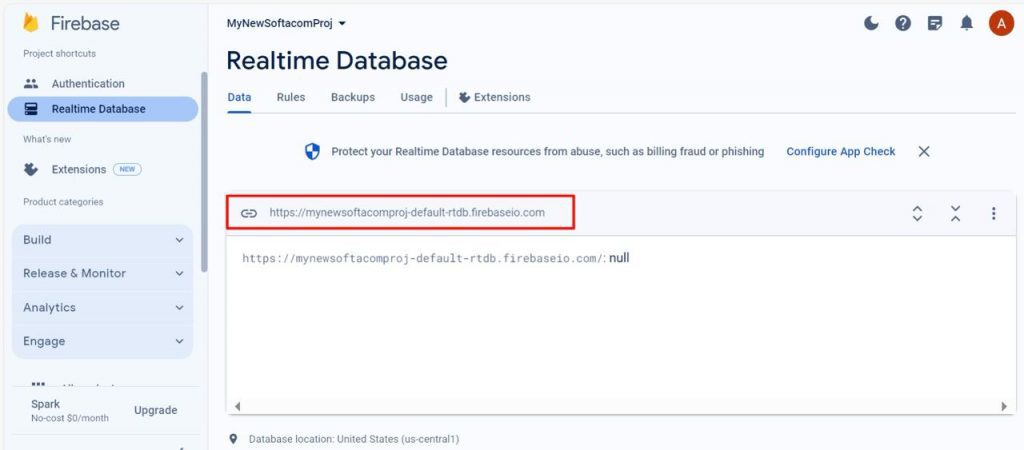The image size is (1024, 450).
Task: Click the link icon beside database URL
Action: [249, 213]
